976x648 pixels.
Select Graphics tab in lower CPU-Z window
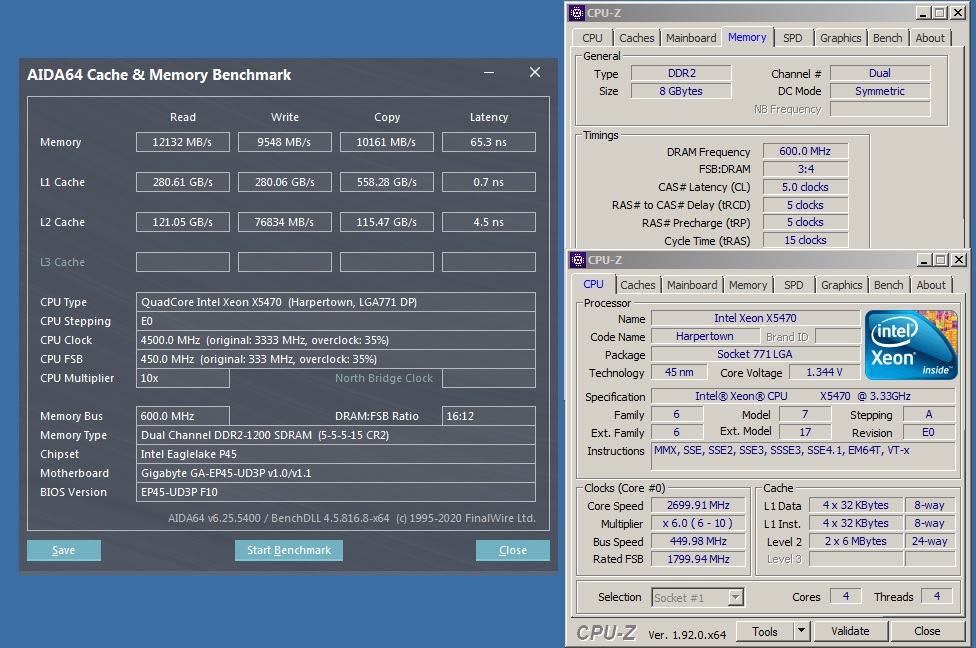(x=842, y=285)
